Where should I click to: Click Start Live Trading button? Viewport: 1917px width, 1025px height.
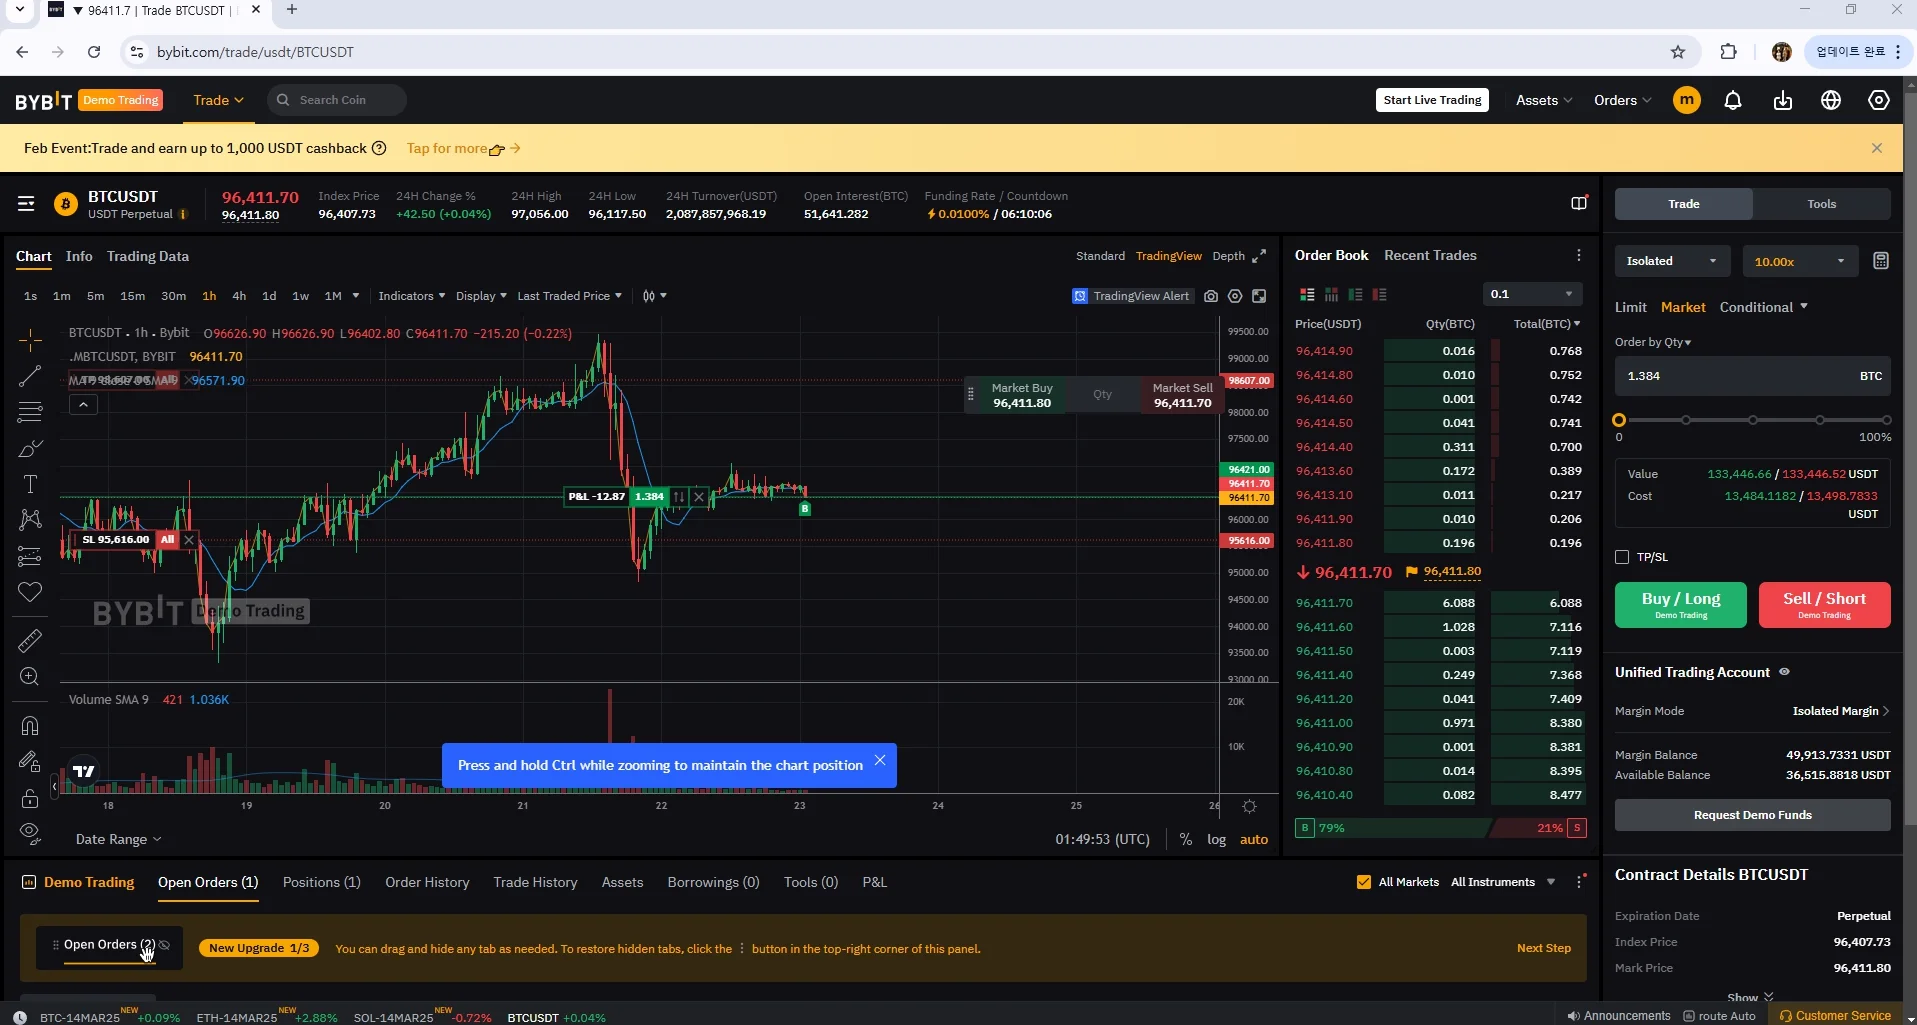tap(1432, 100)
